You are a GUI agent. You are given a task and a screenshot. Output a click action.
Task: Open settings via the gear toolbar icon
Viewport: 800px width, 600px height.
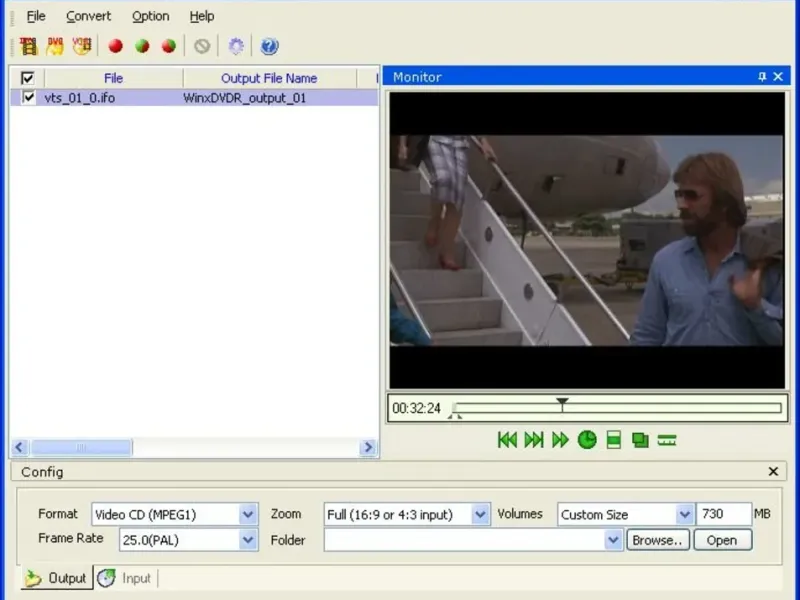pyautogui.click(x=236, y=46)
